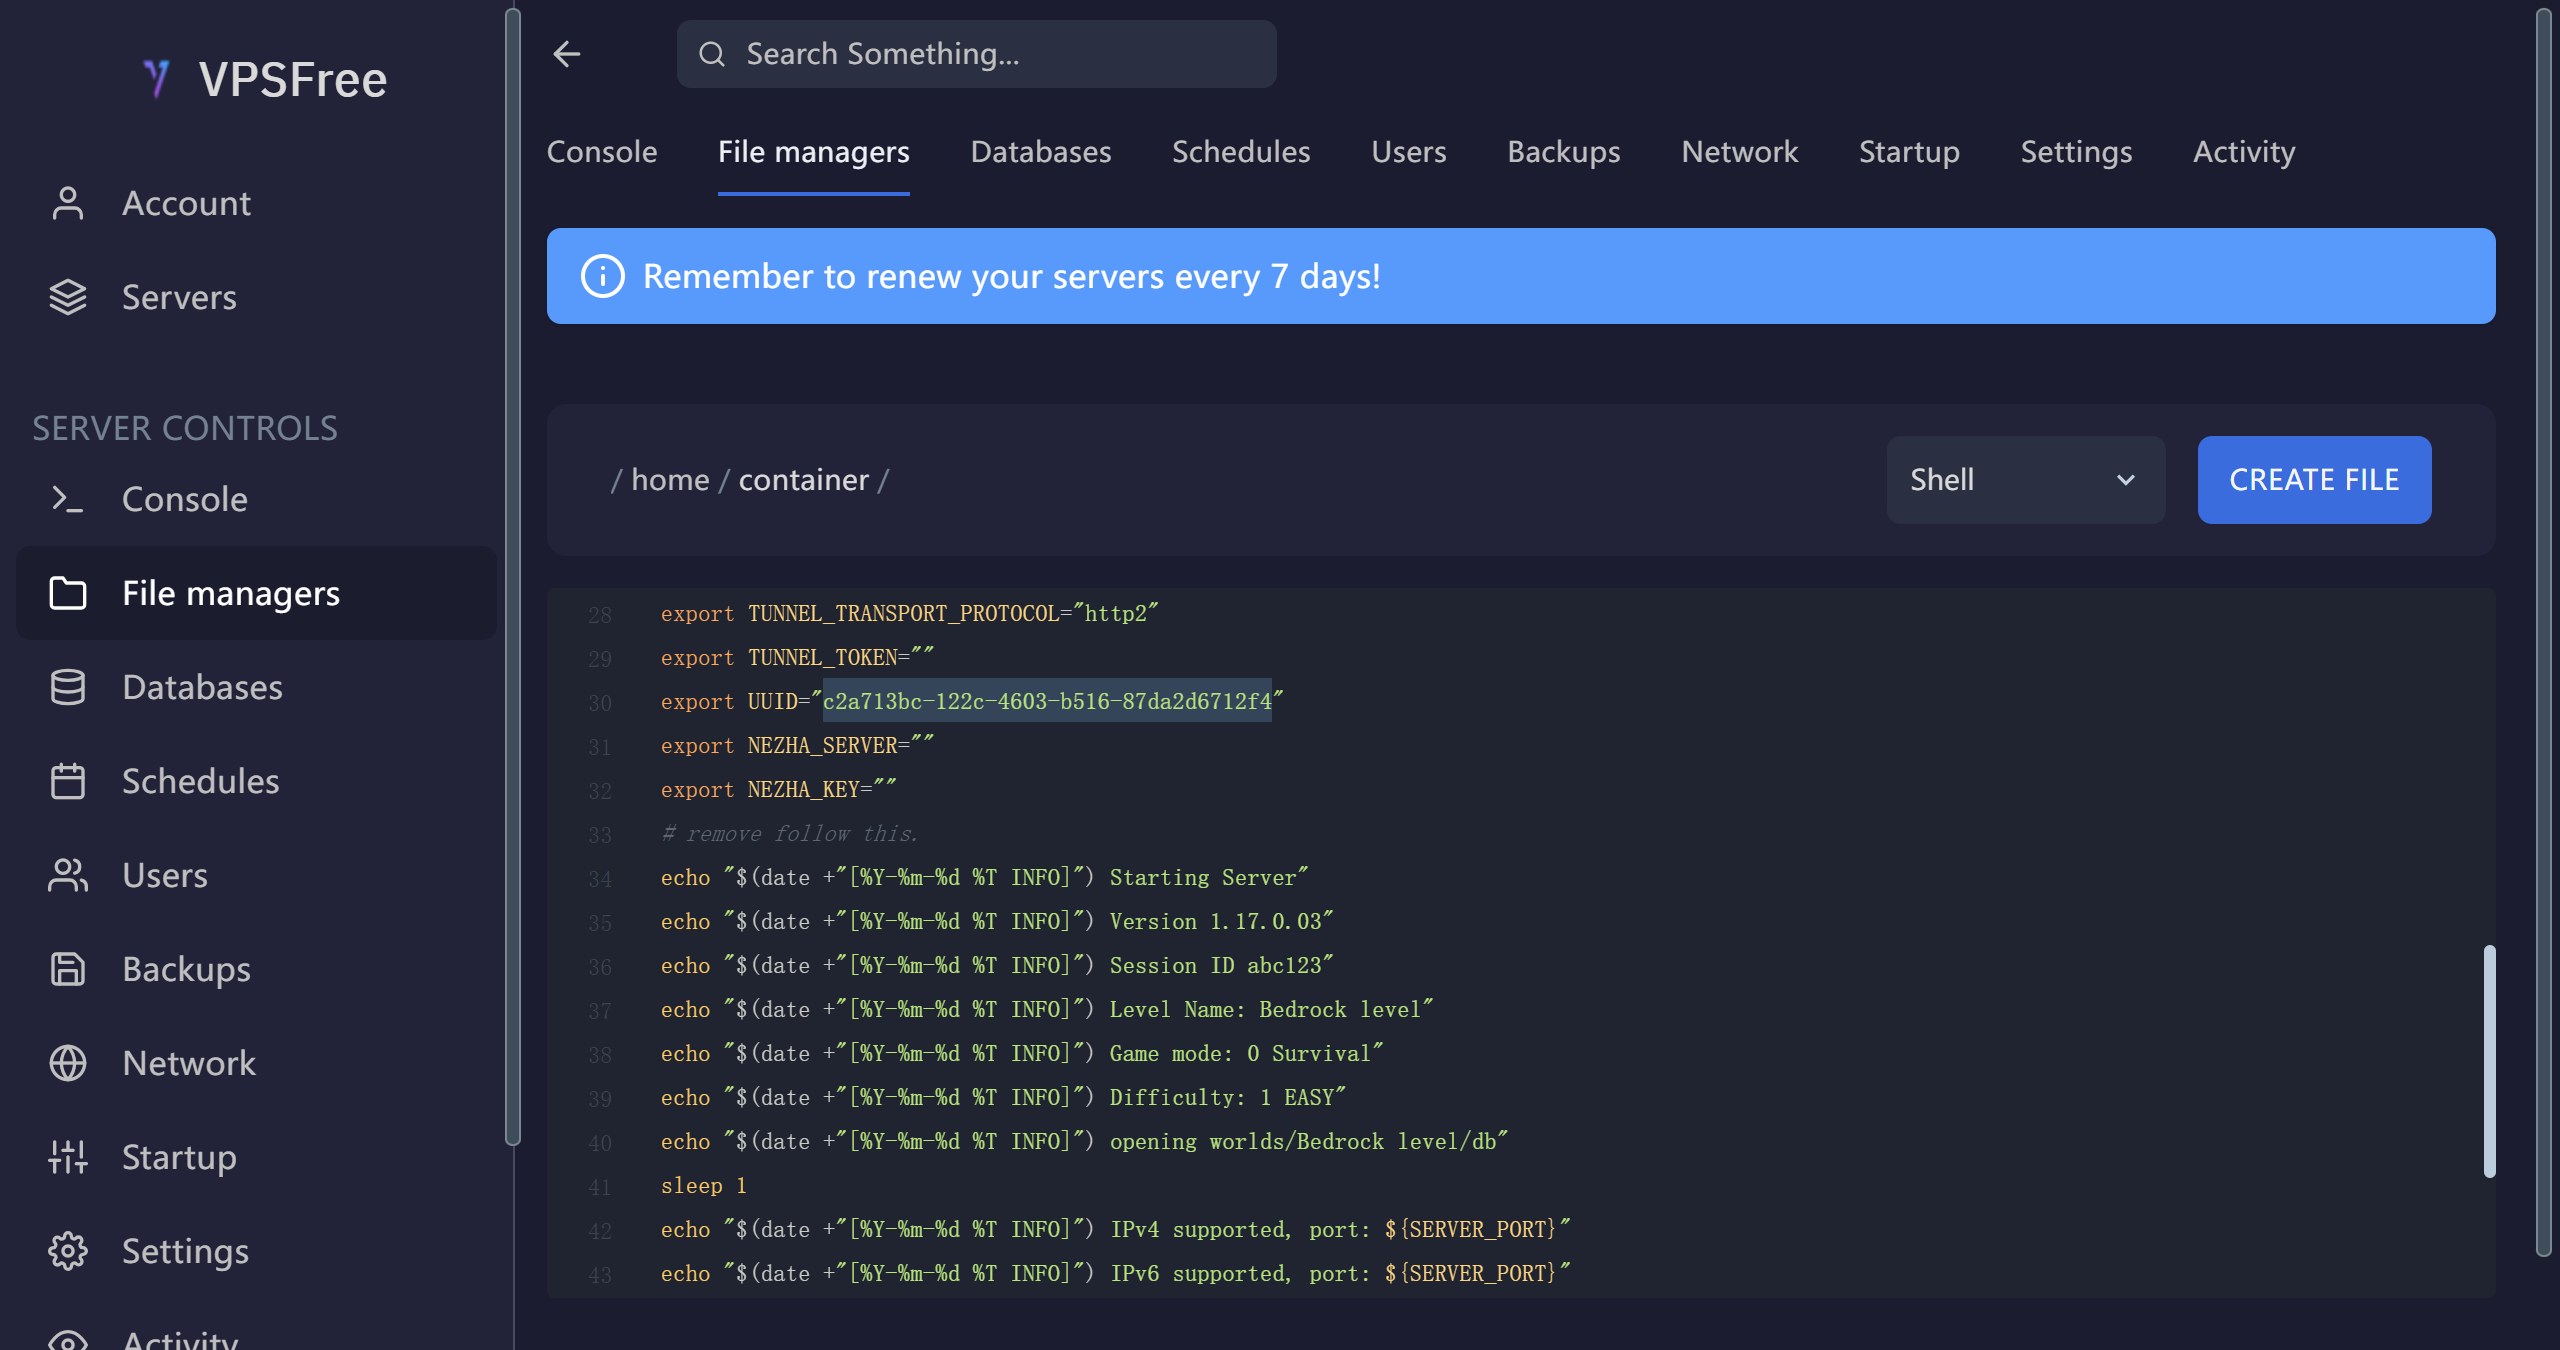Click the Startup sliders icon
The width and height of the screenshot is (2560, 1350).
click(67, 1157)
